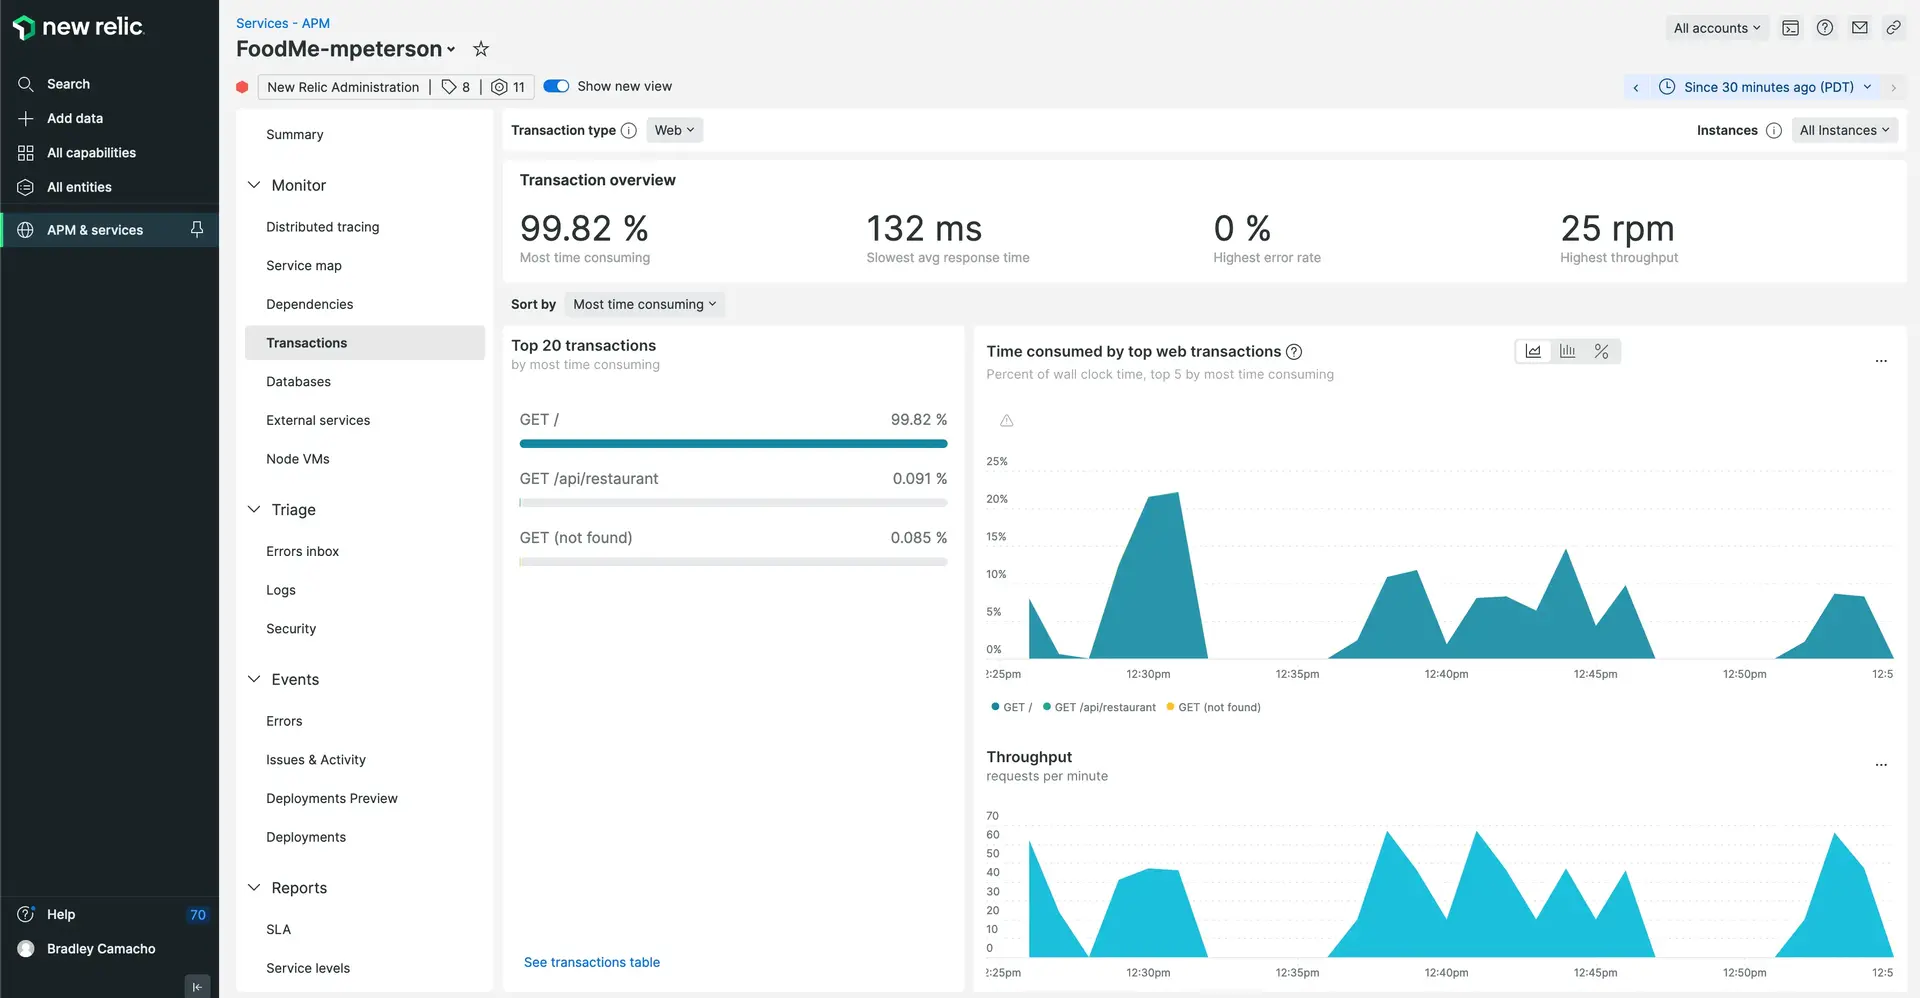1920x998 pixels.
Task: Open the feedback envelope icon
Action: [1859, 28]
